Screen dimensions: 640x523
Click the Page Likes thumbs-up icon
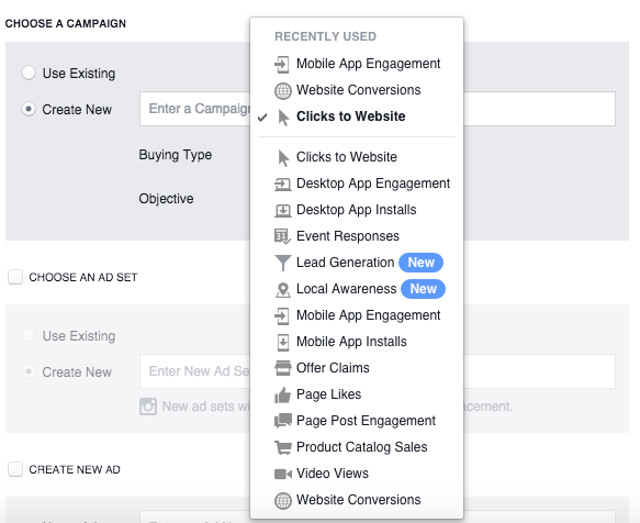coord(281,394)
